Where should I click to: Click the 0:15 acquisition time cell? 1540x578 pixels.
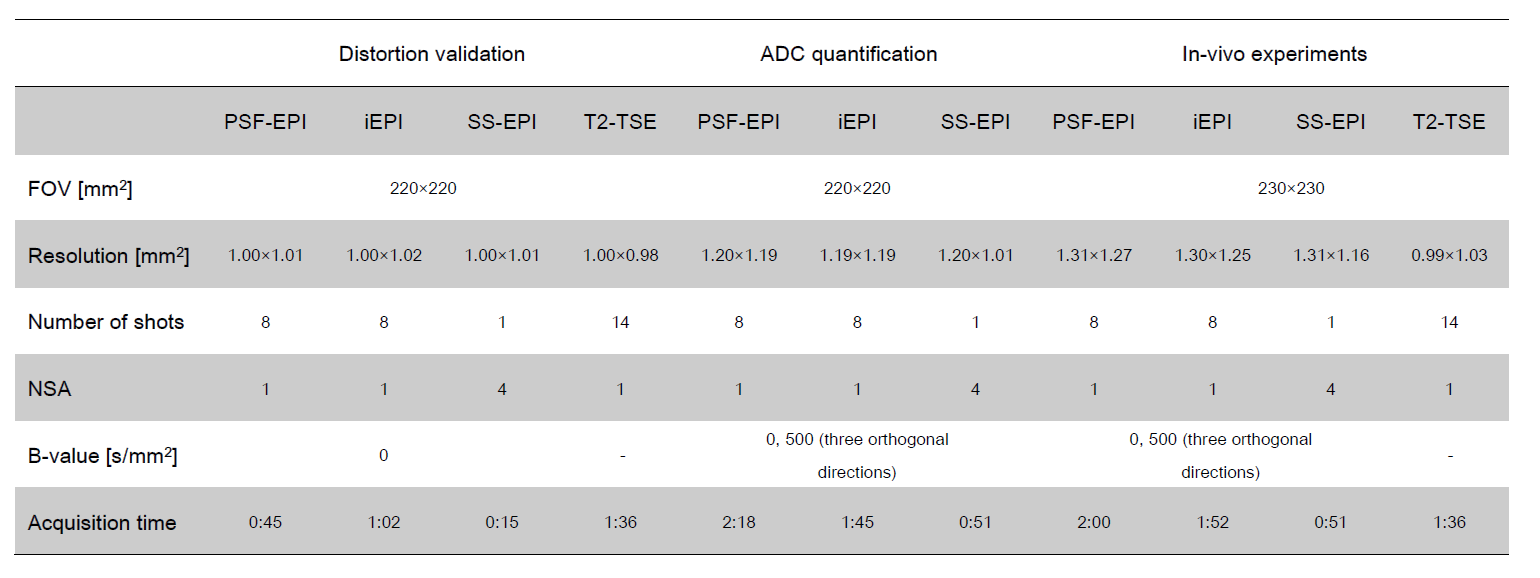[502, 522]
